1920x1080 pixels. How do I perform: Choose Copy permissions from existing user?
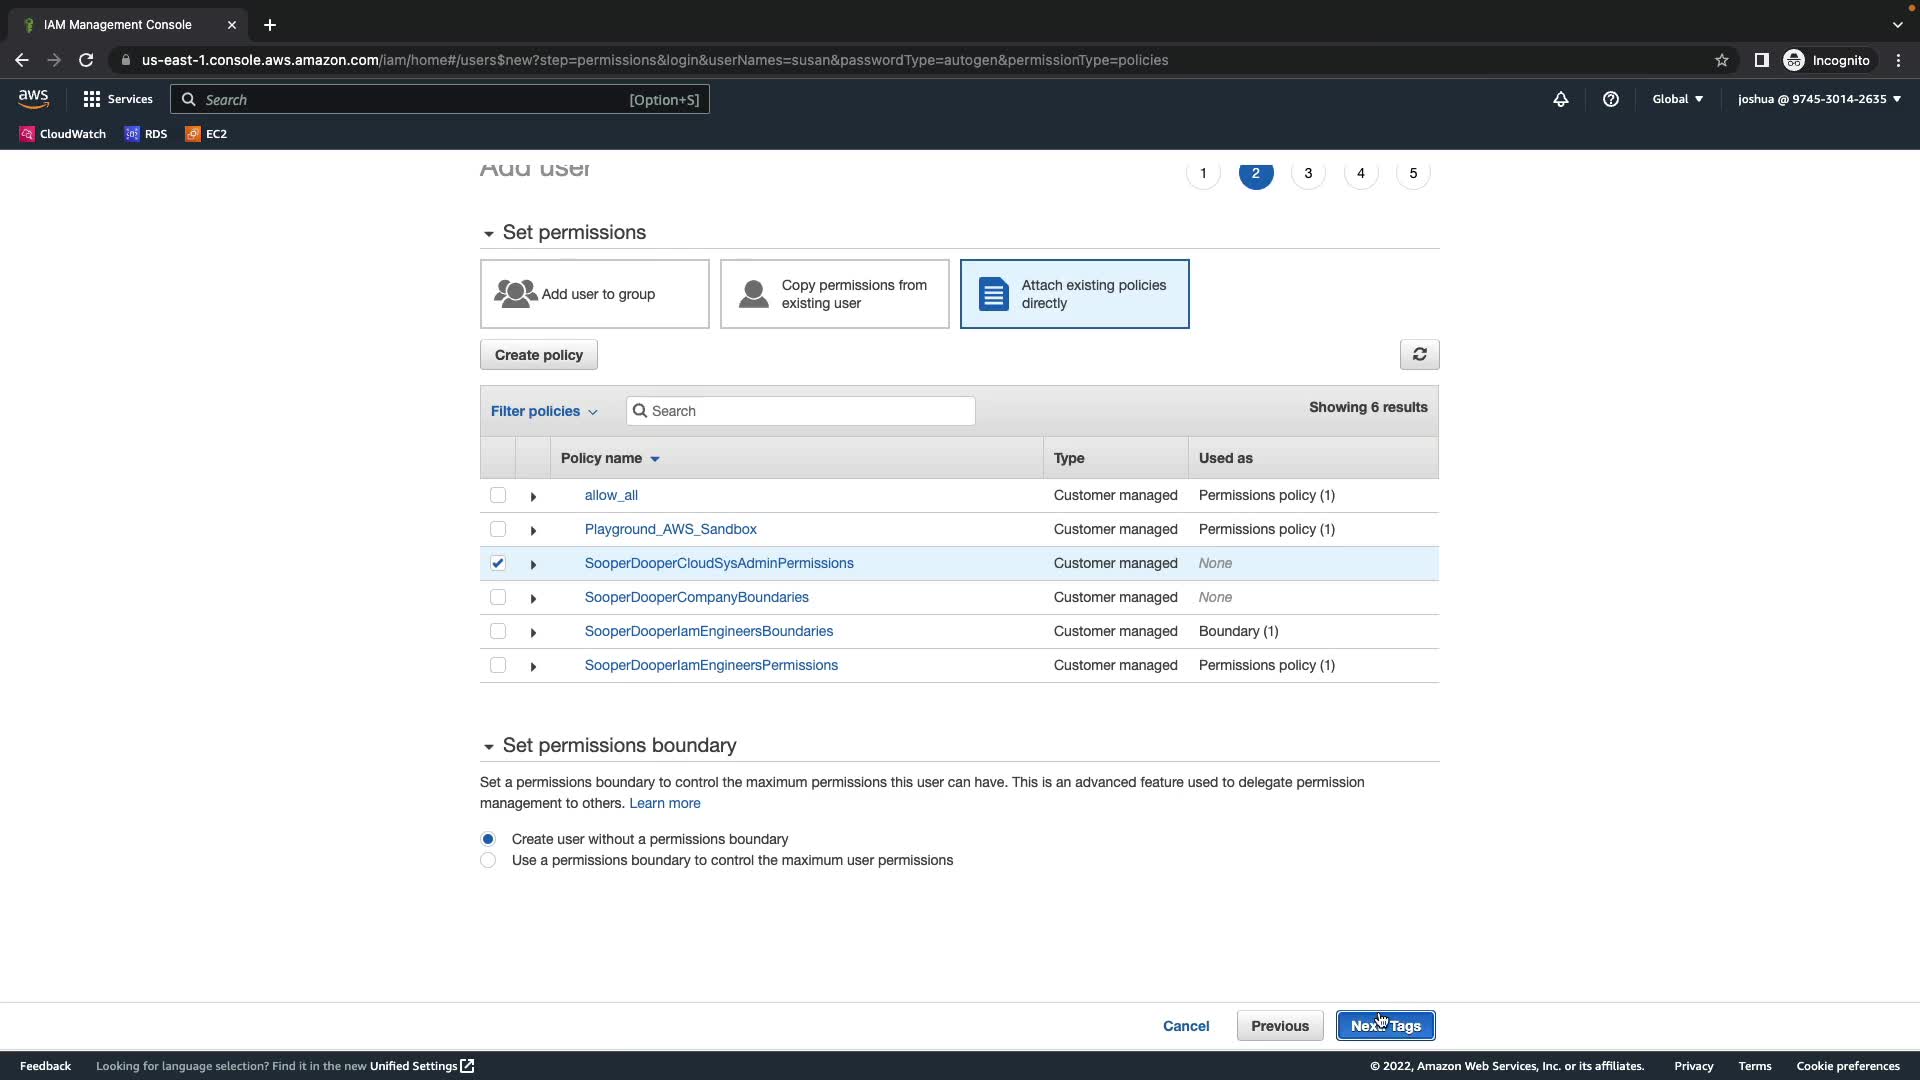[834, 294]
